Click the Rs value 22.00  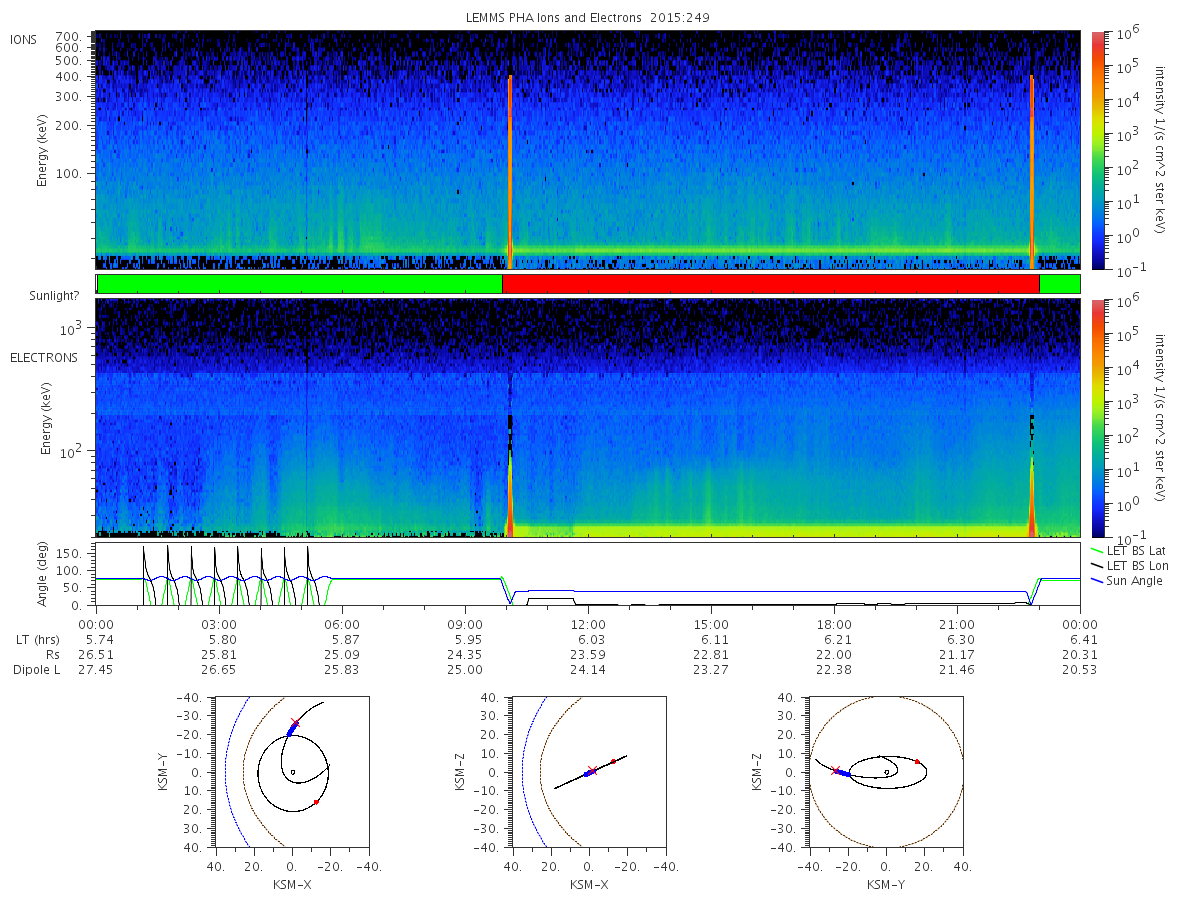coord(834,654)
